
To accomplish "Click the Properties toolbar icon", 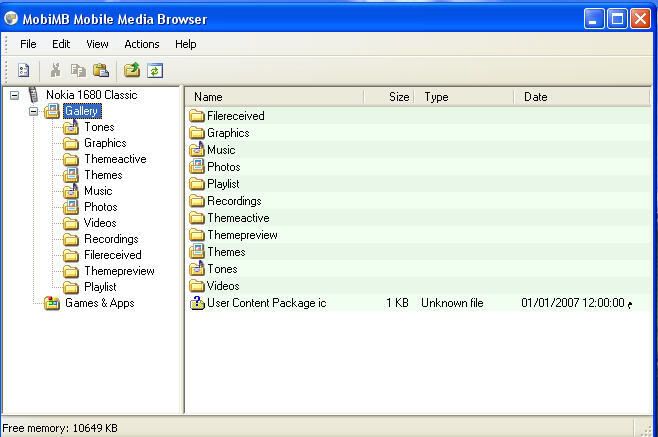I will 24,71.
